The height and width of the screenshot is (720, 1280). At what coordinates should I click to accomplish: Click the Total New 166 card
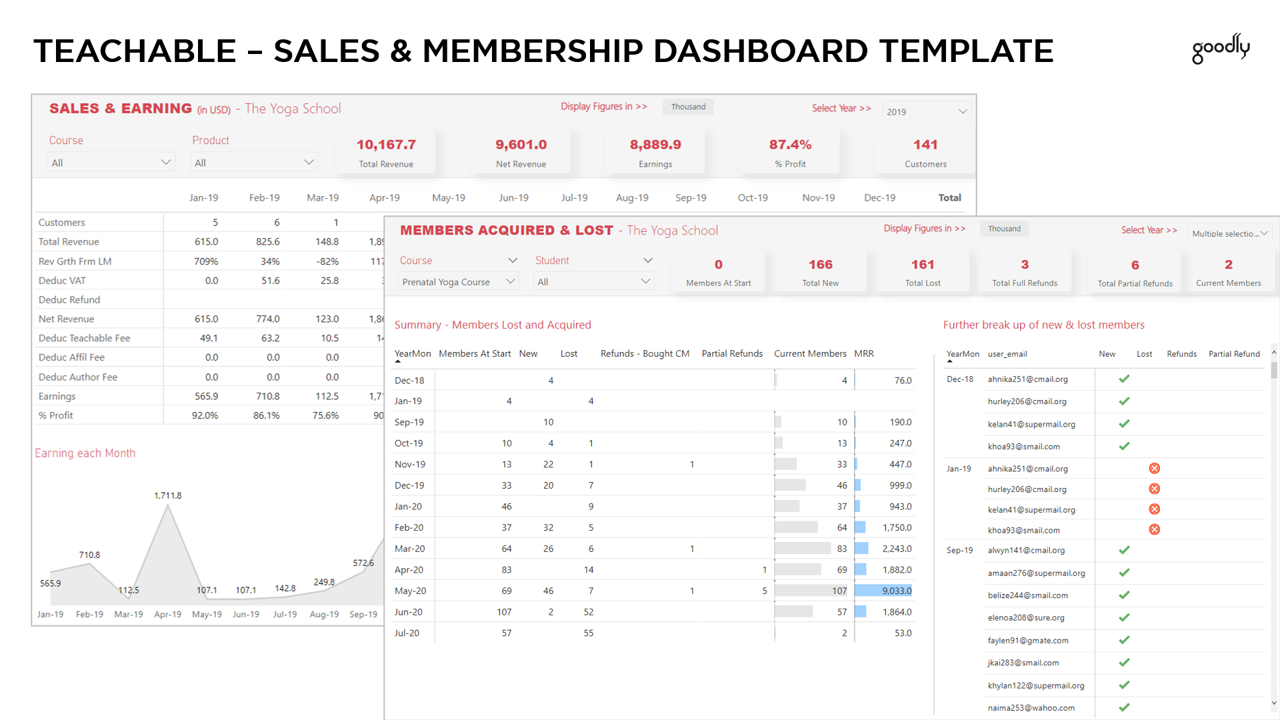click(x=821, y=272)
